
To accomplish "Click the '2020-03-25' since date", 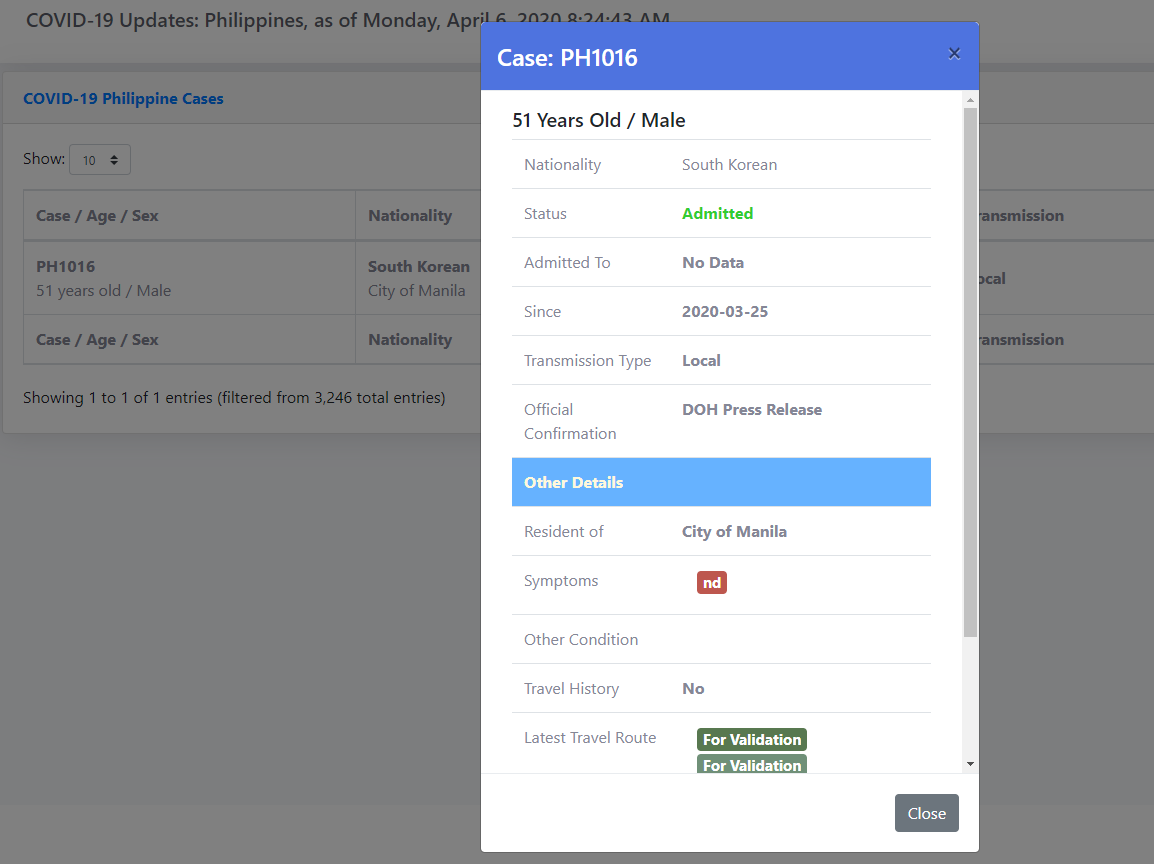I will click(724, 312).
